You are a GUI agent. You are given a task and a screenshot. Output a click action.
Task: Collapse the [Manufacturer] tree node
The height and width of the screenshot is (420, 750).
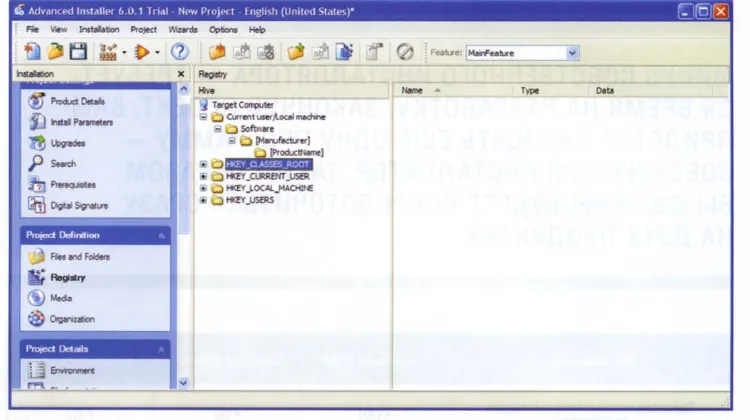(x=232, y=141)
